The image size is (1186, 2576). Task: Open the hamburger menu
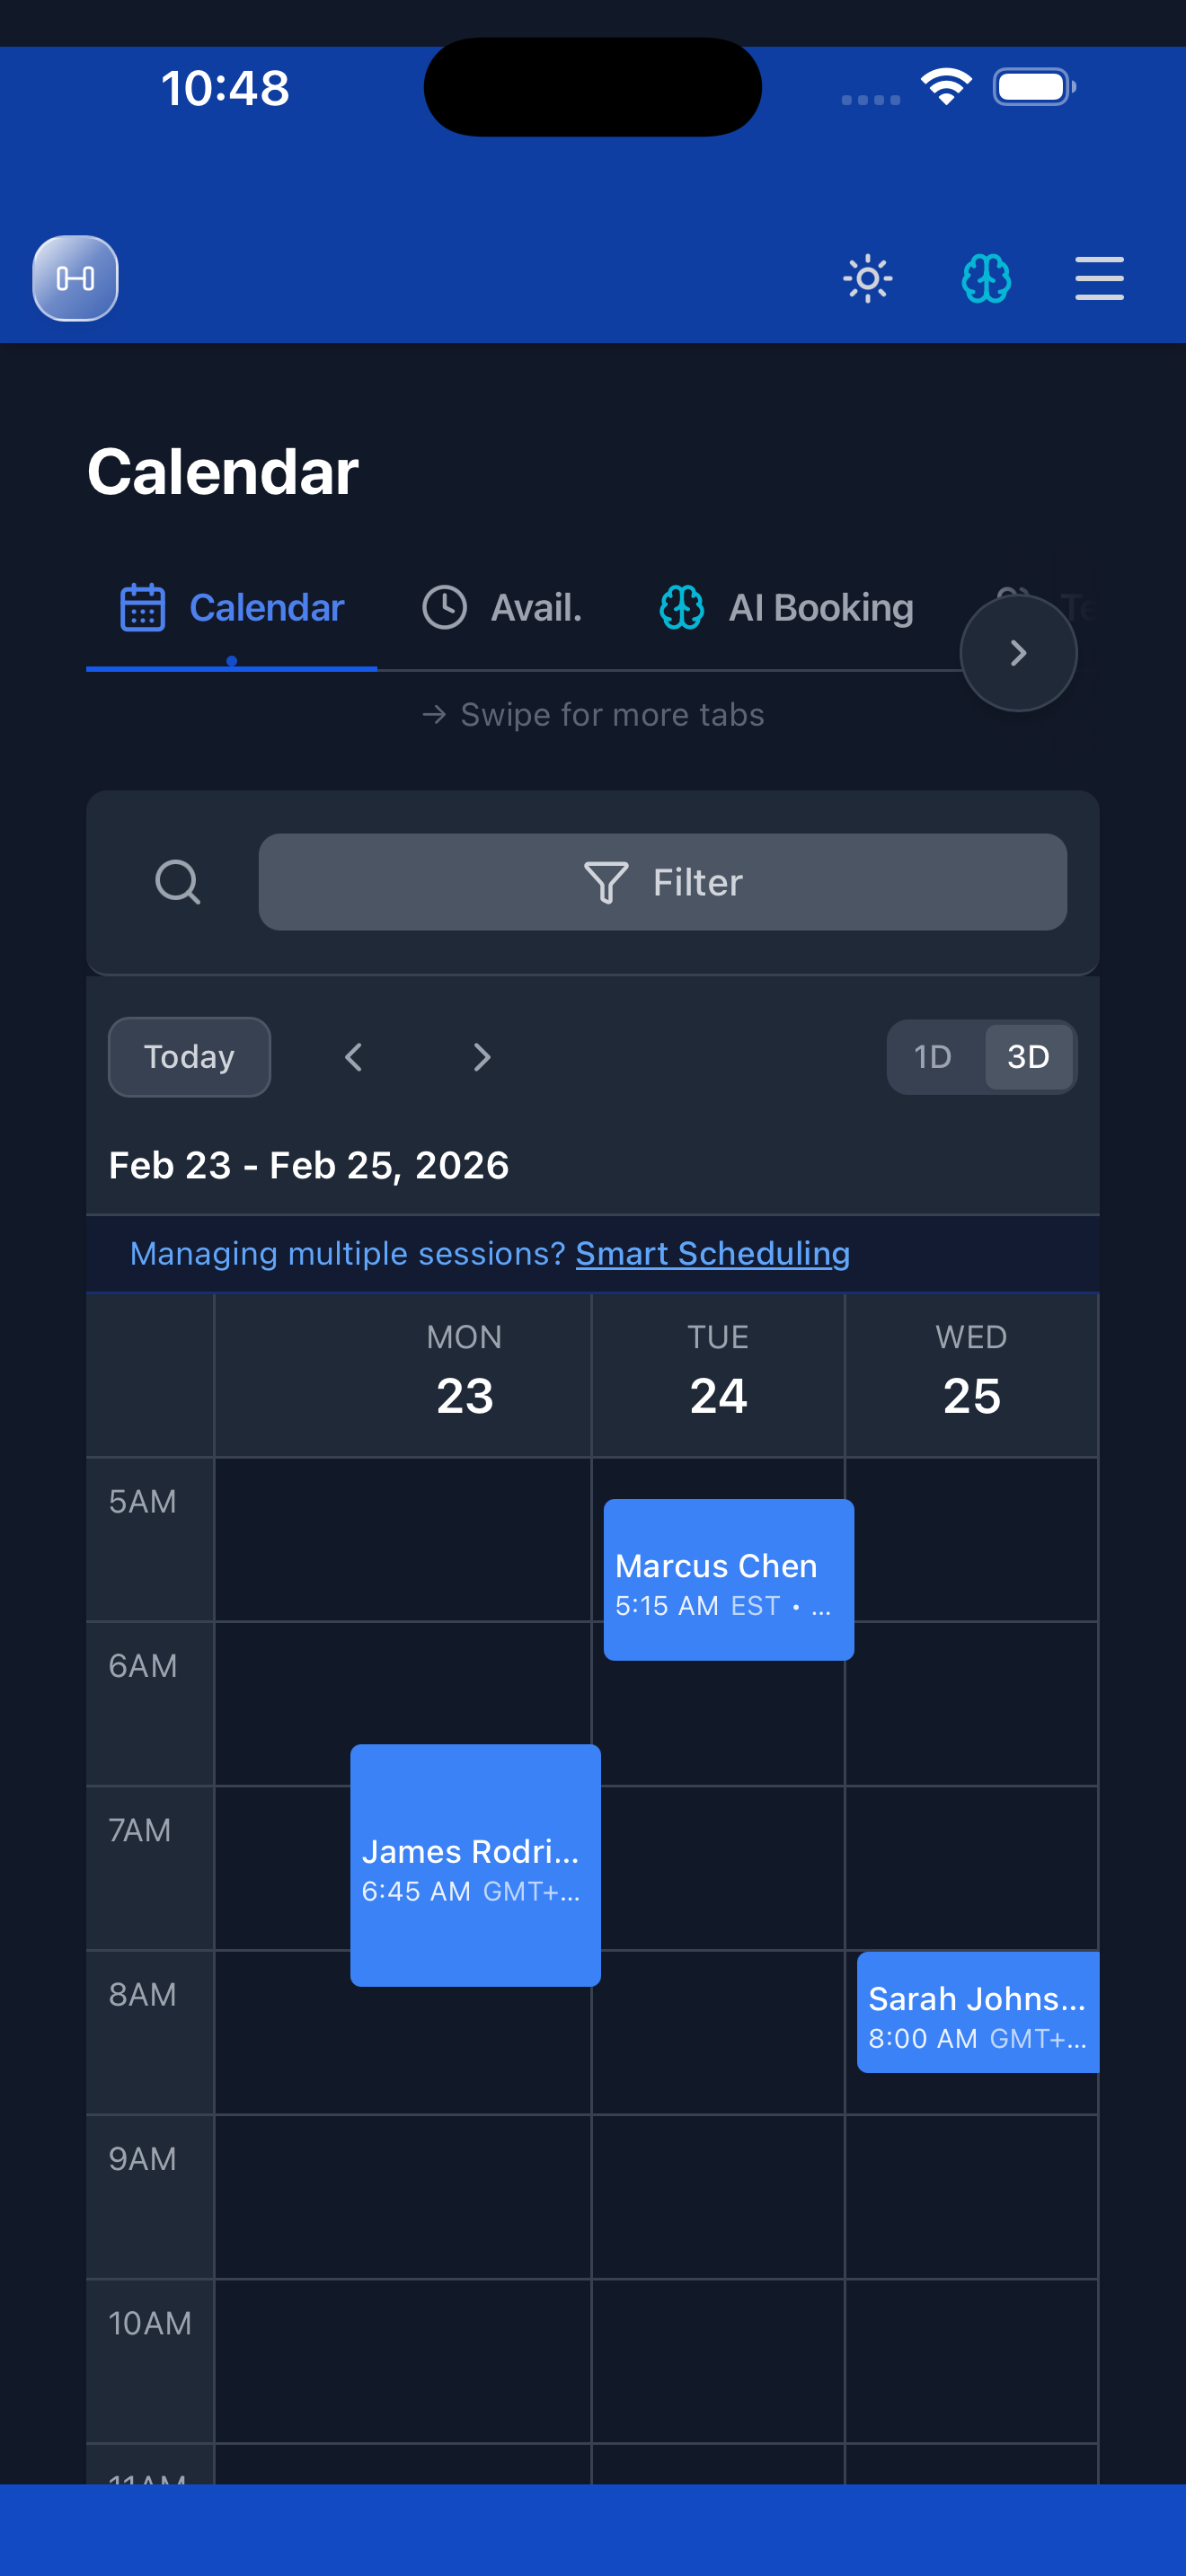point(1099,280)
